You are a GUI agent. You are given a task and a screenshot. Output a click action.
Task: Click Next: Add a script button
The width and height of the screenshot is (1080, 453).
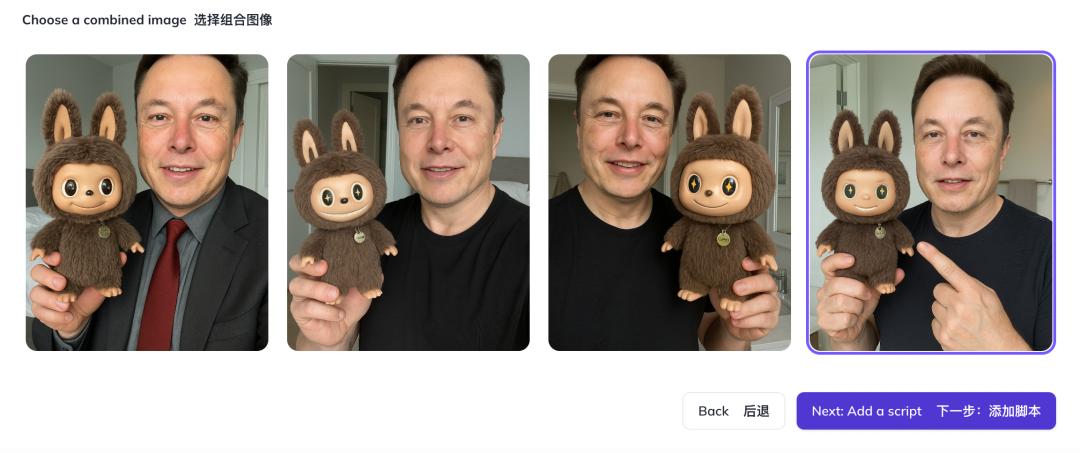point(926,411)
